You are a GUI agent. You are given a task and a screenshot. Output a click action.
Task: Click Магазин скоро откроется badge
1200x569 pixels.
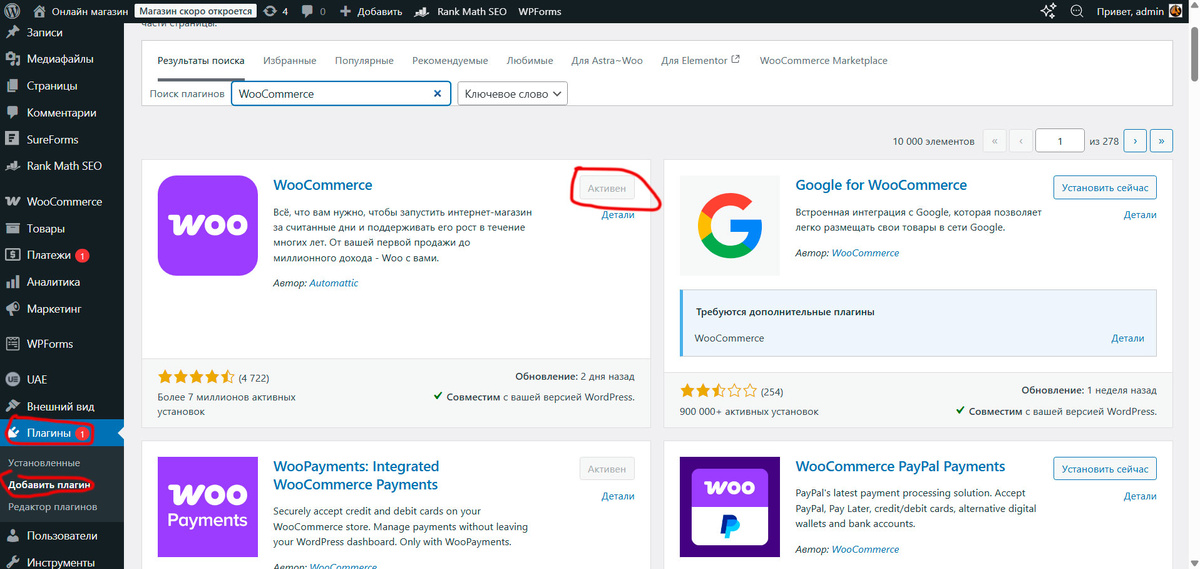coord(196,11)
